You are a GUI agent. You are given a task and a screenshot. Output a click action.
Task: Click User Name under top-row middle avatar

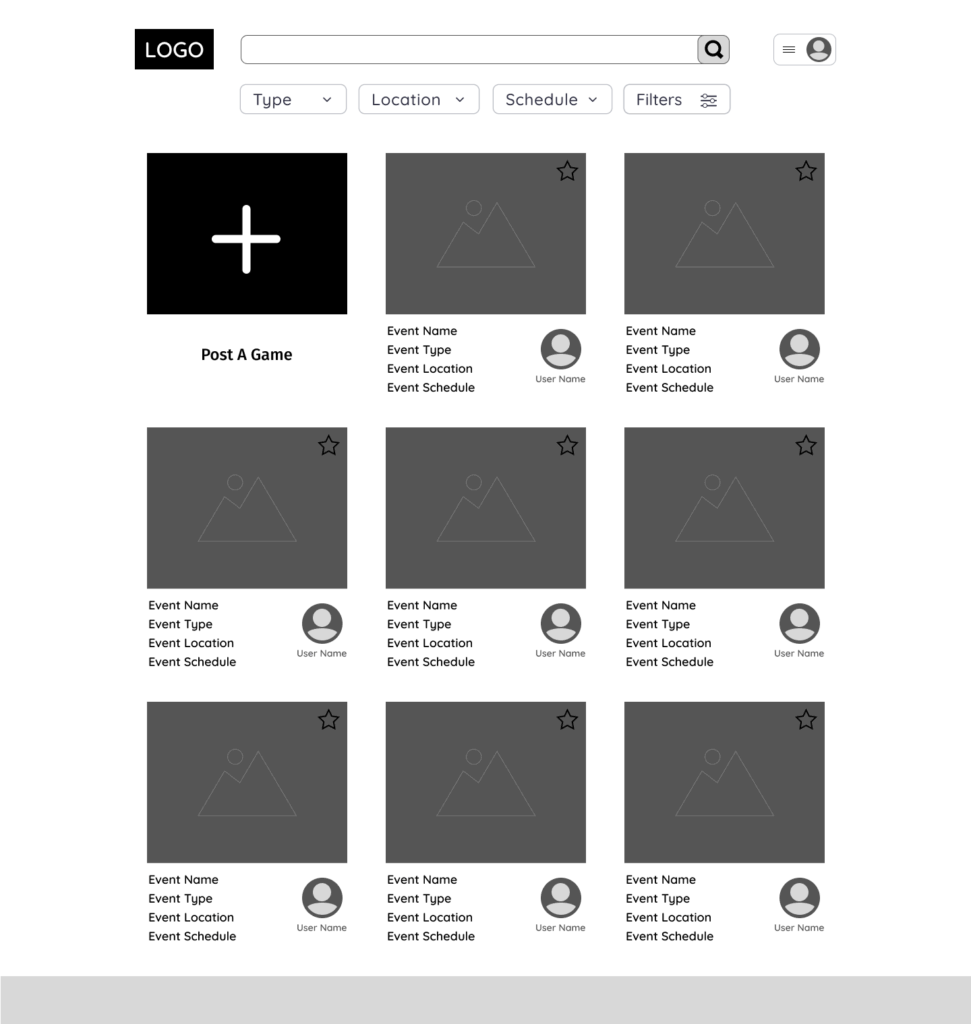560,379
